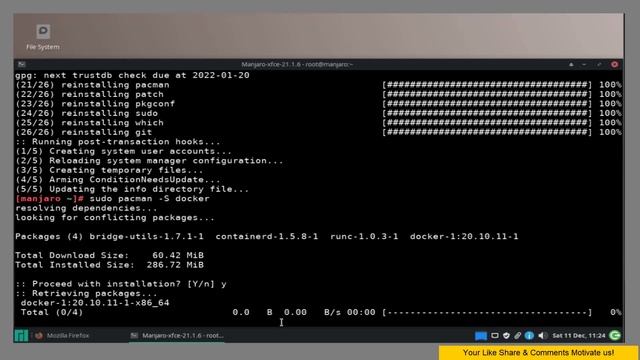Minimize the terminal window
Screen dimensions: 640x360
pyautogui.click(x=584, y=64)
